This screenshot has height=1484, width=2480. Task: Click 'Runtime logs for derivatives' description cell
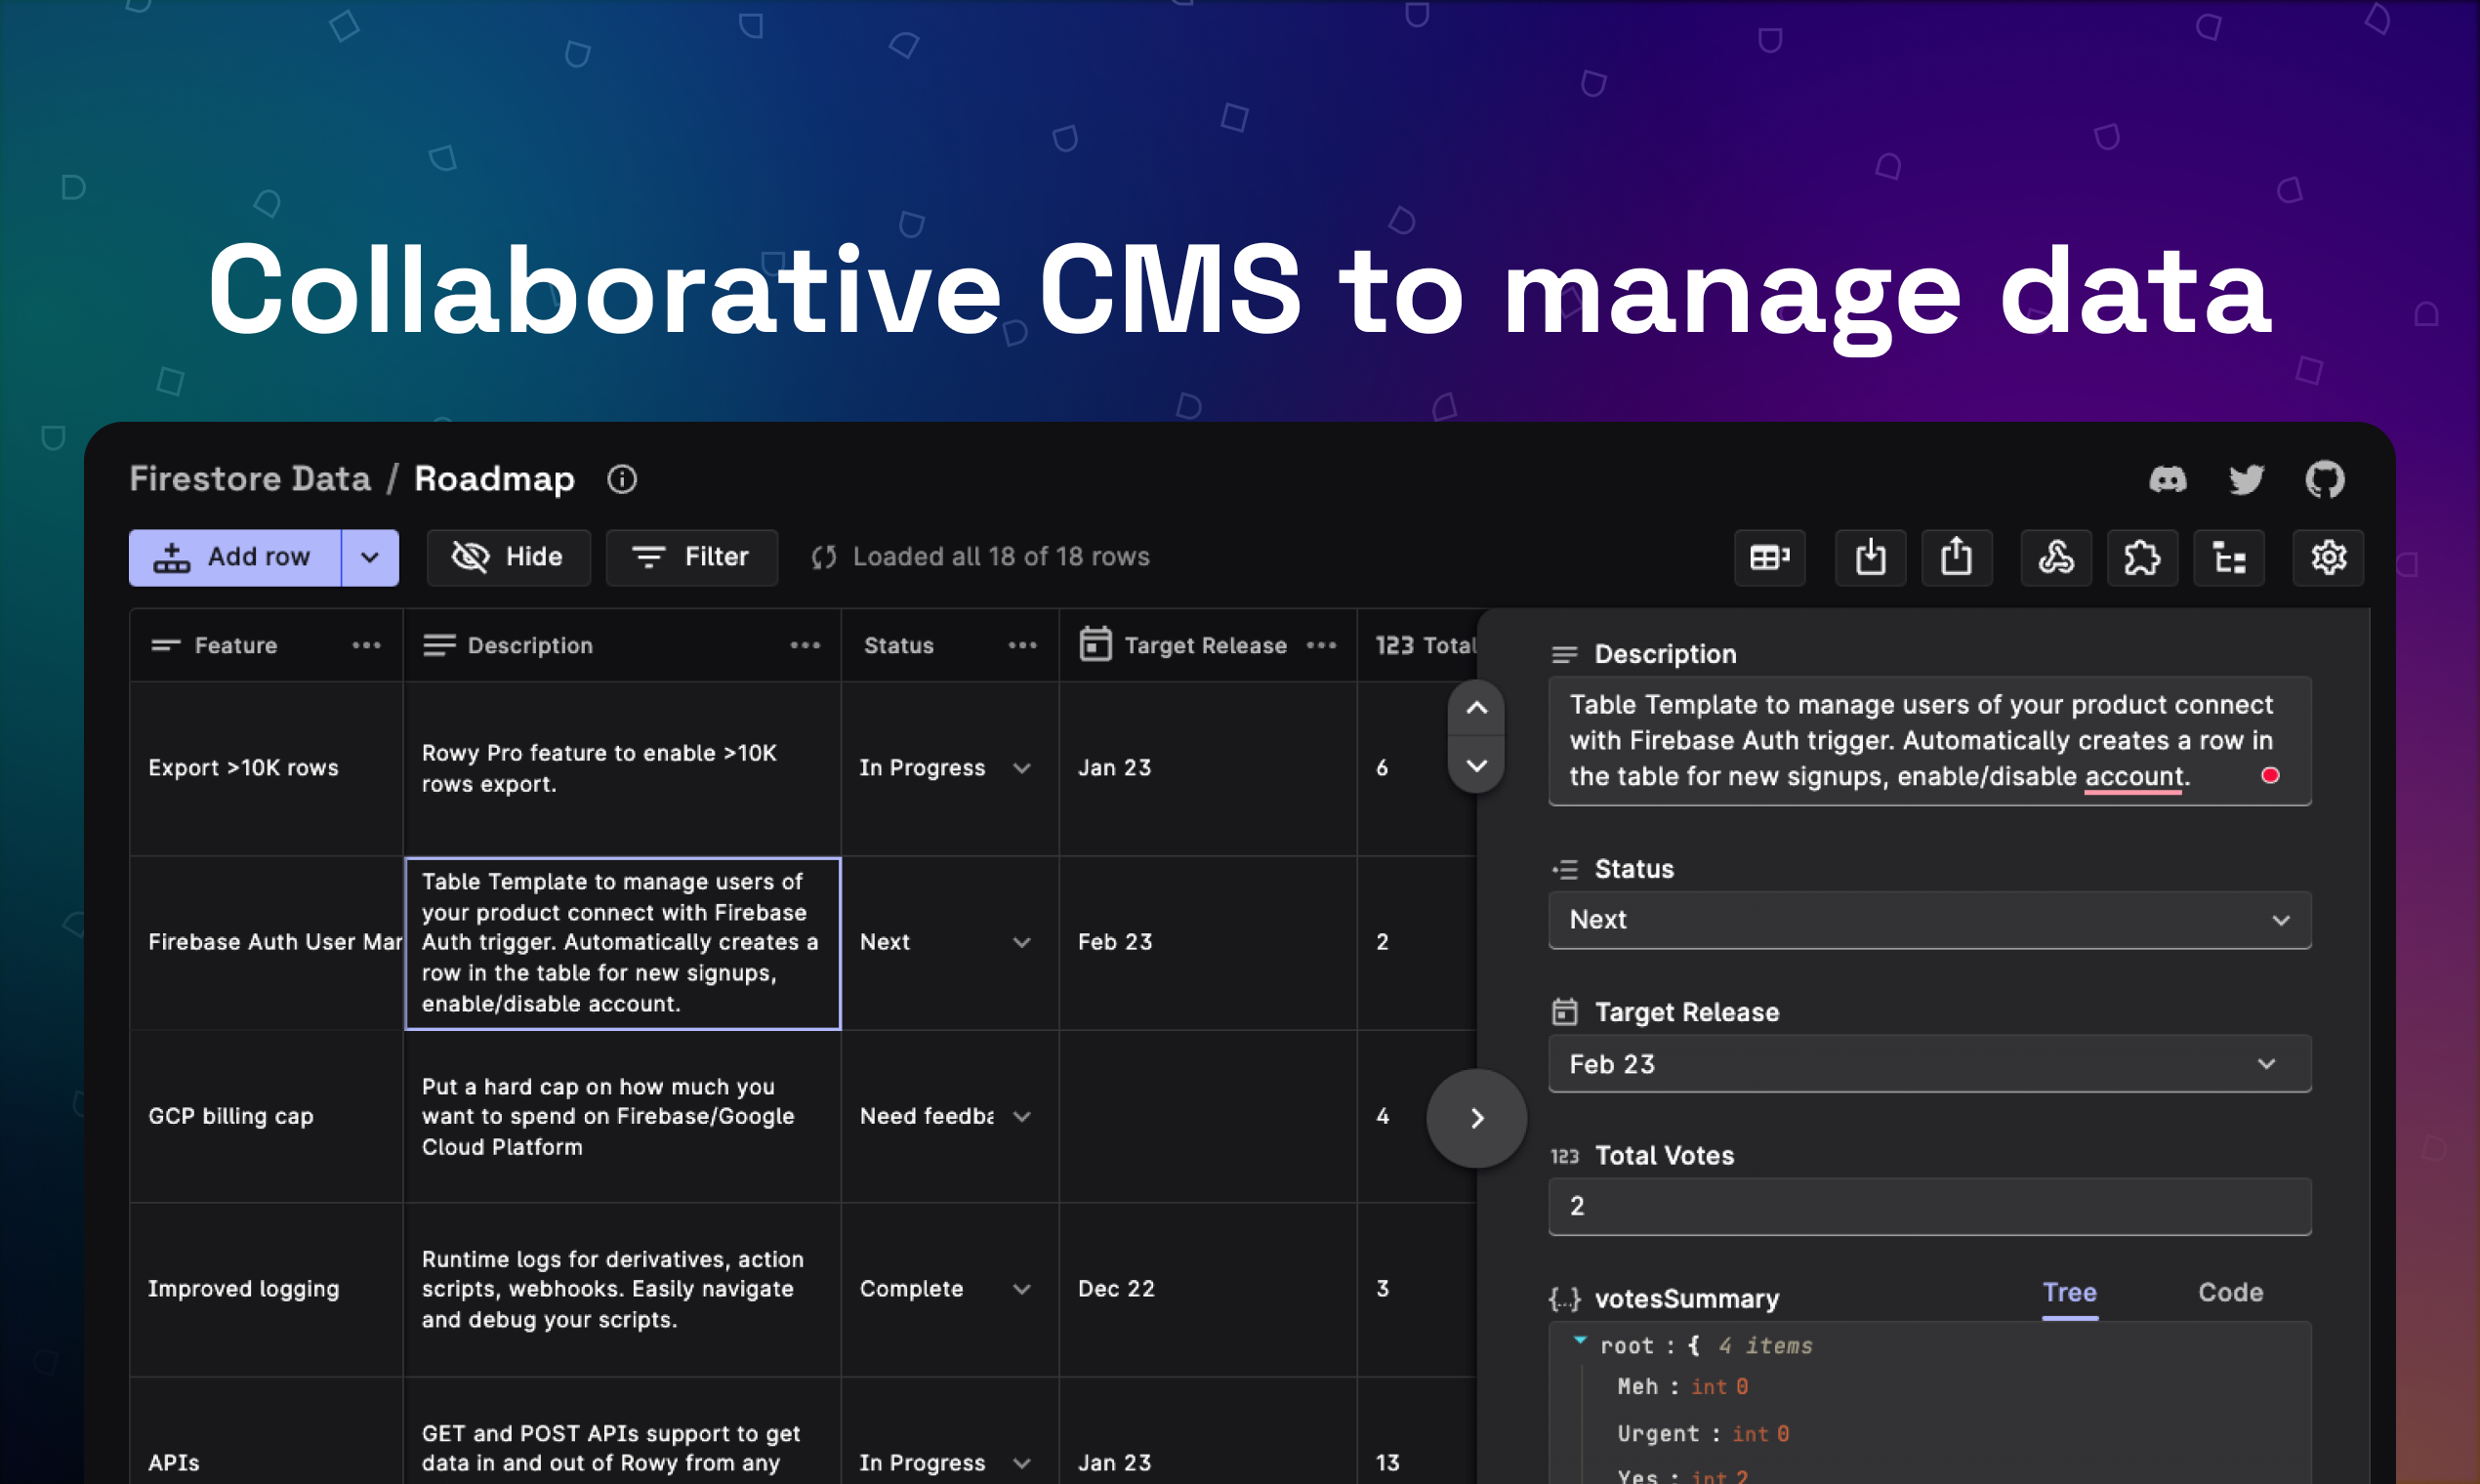(622, 1289)
